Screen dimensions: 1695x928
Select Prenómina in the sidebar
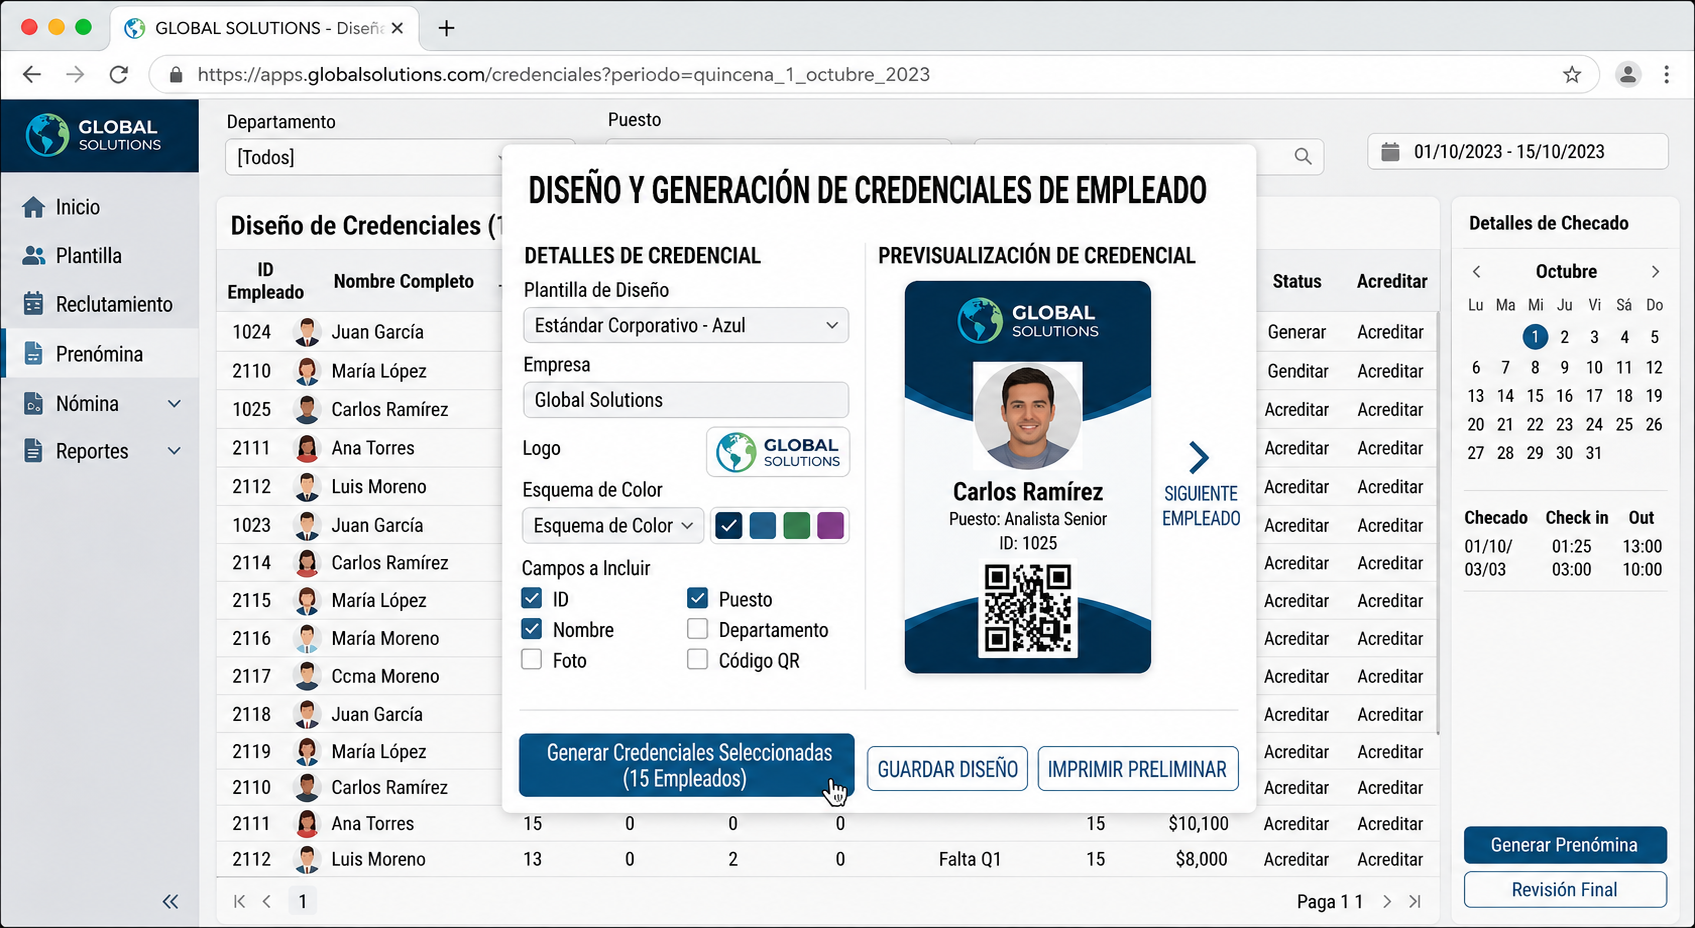coord(100,354)
